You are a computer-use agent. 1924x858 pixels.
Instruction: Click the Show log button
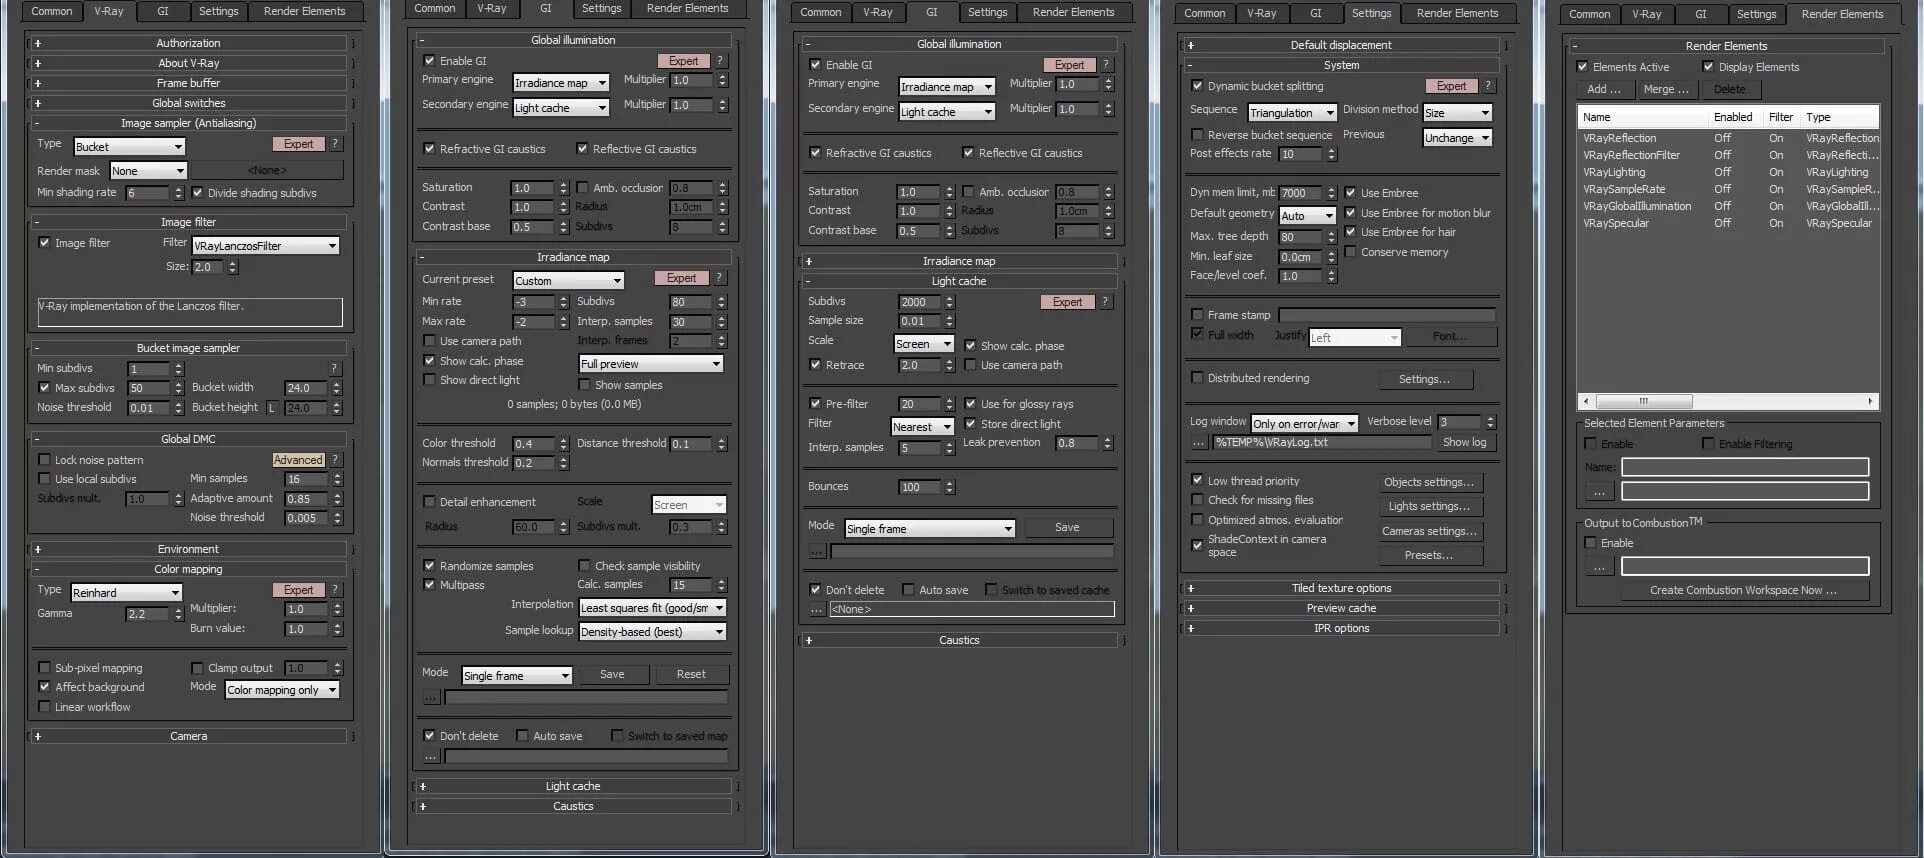tap(1464, 442)
